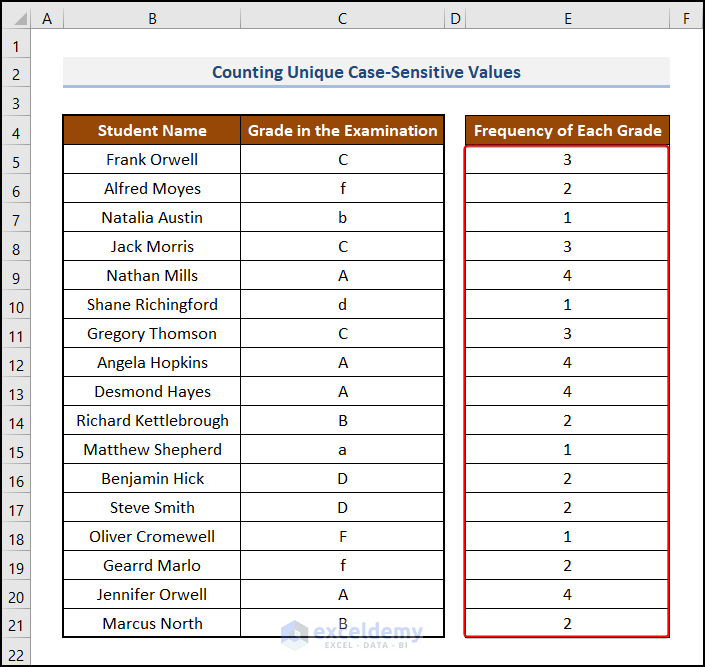Click frequency value 4 in row 9
705x667 pixels.
coord(567,276)
